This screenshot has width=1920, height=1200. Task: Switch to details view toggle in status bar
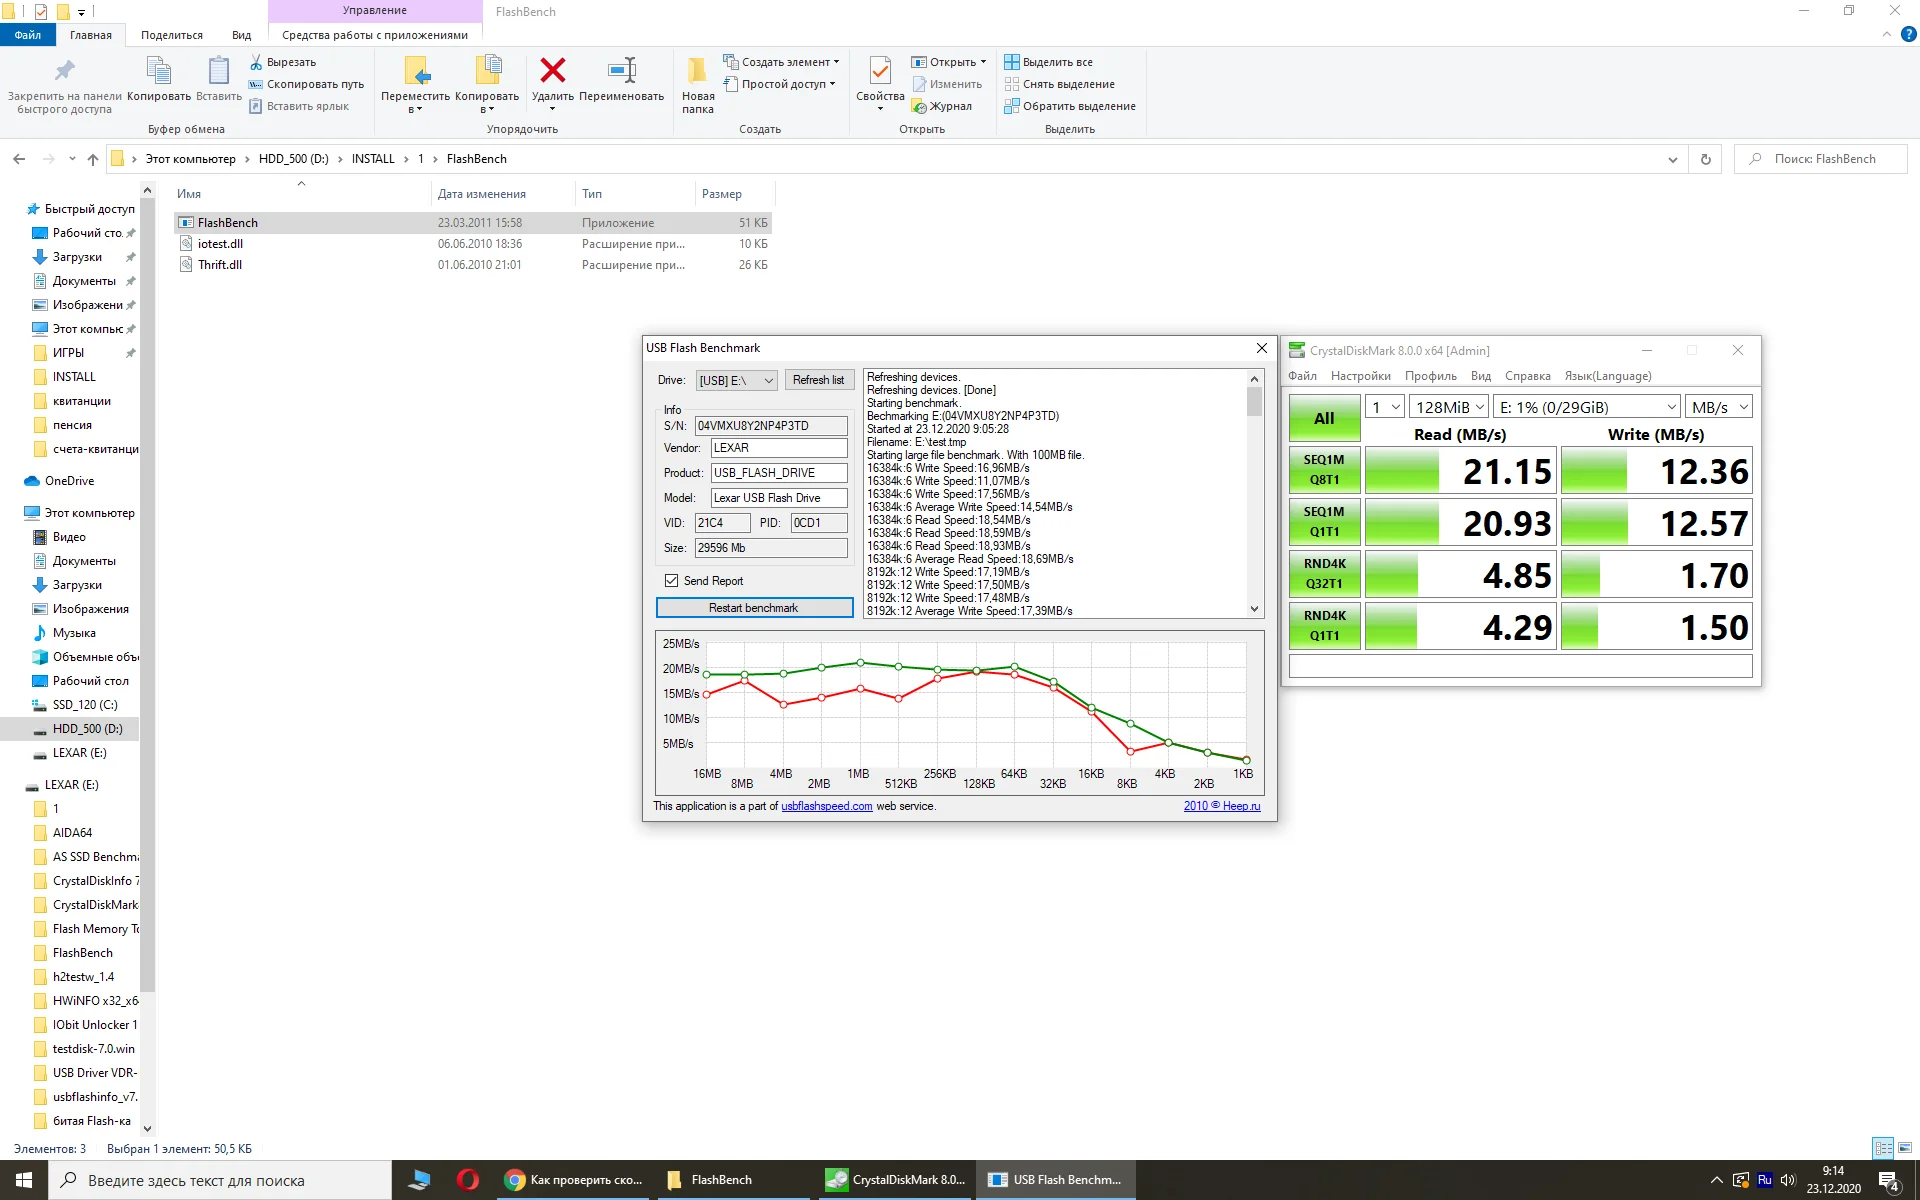(x=1883, y=1148)
